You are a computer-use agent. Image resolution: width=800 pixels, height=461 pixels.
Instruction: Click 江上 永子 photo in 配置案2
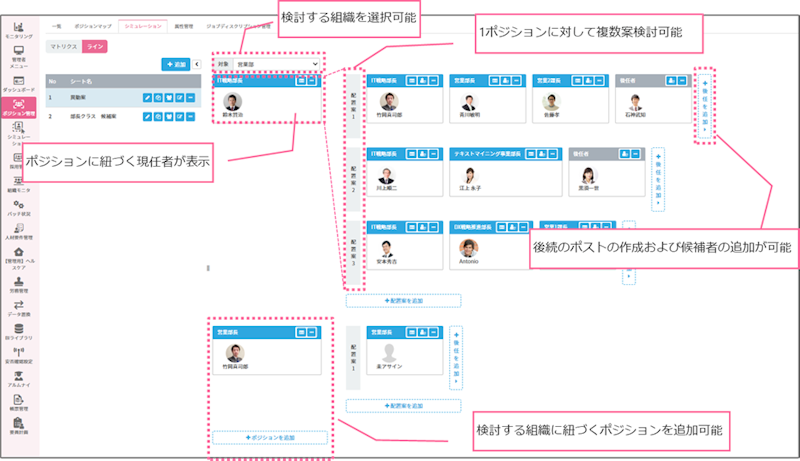click(469, 175)
